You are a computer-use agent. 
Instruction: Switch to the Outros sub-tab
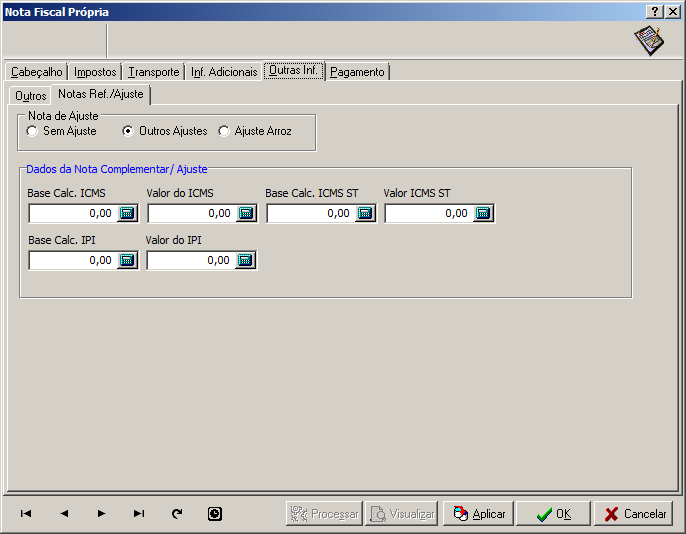[30, 96]
